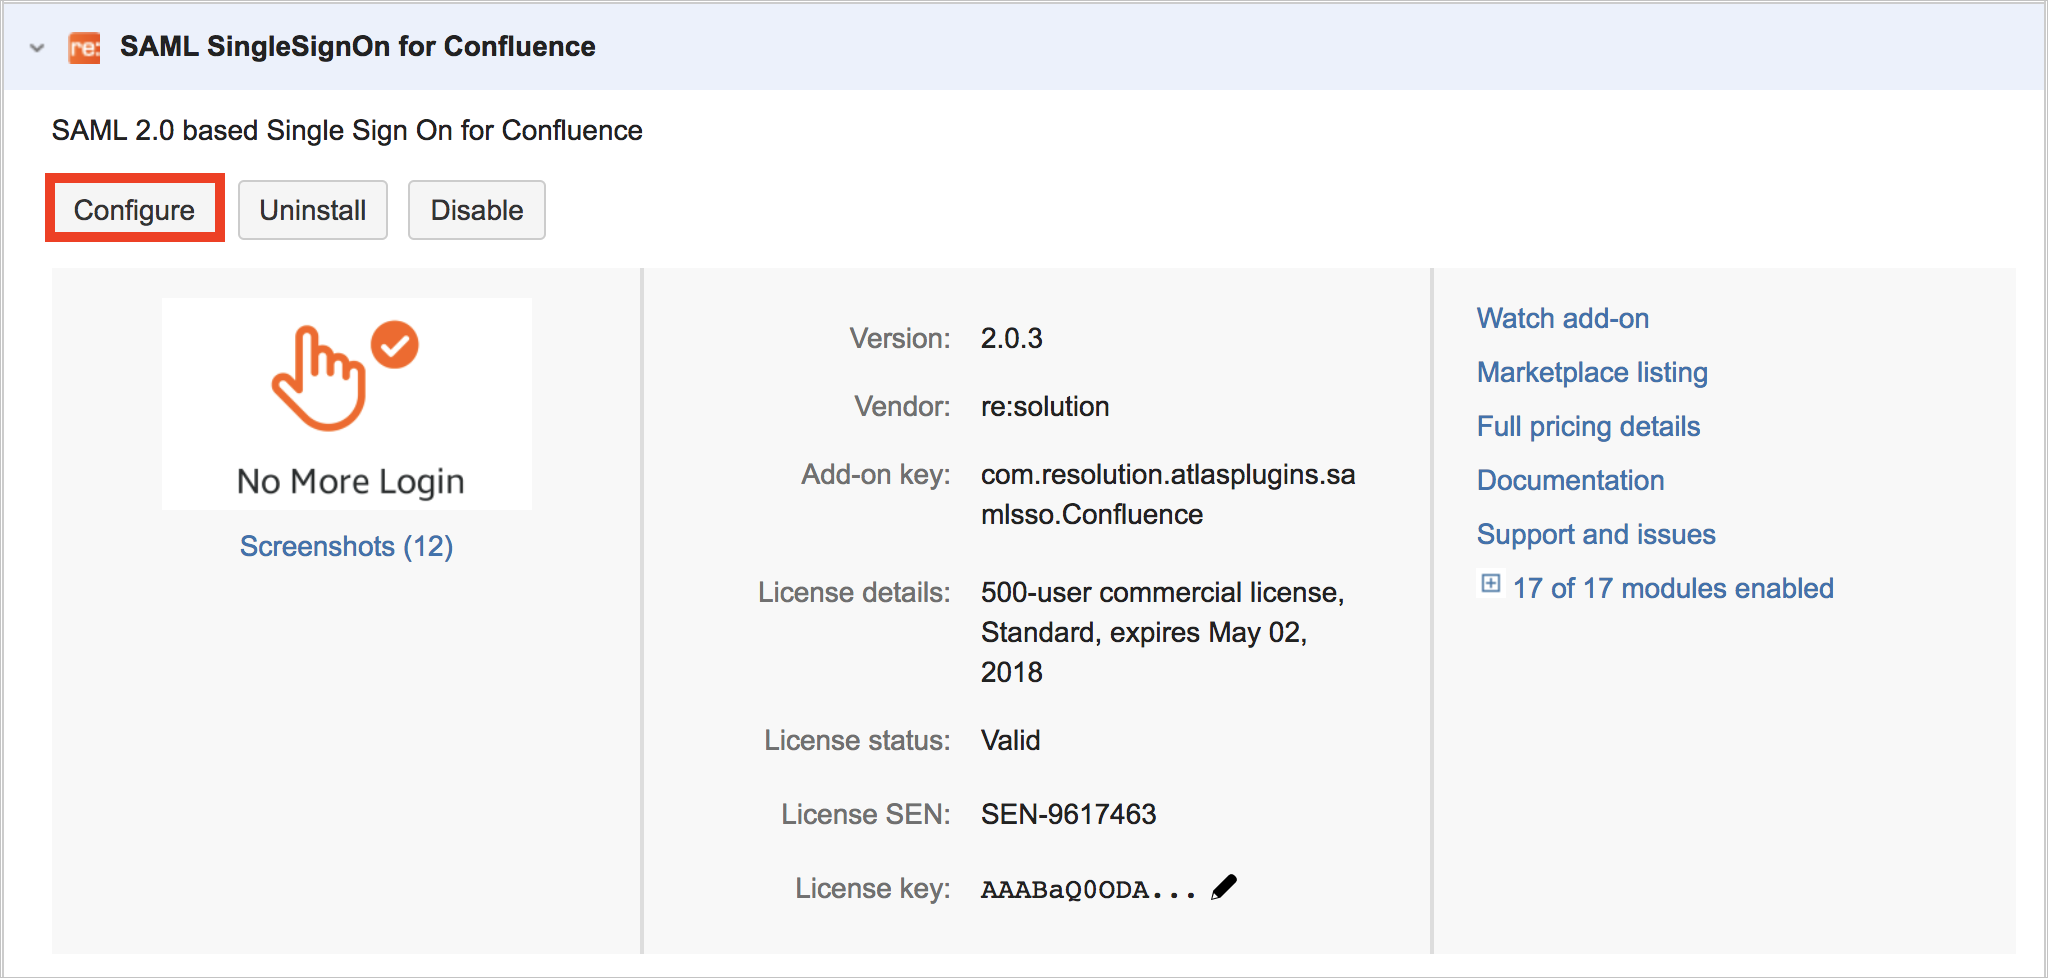Open the Documentation link
Viewport: 2048px width, 978px height.
(1570, 480)
